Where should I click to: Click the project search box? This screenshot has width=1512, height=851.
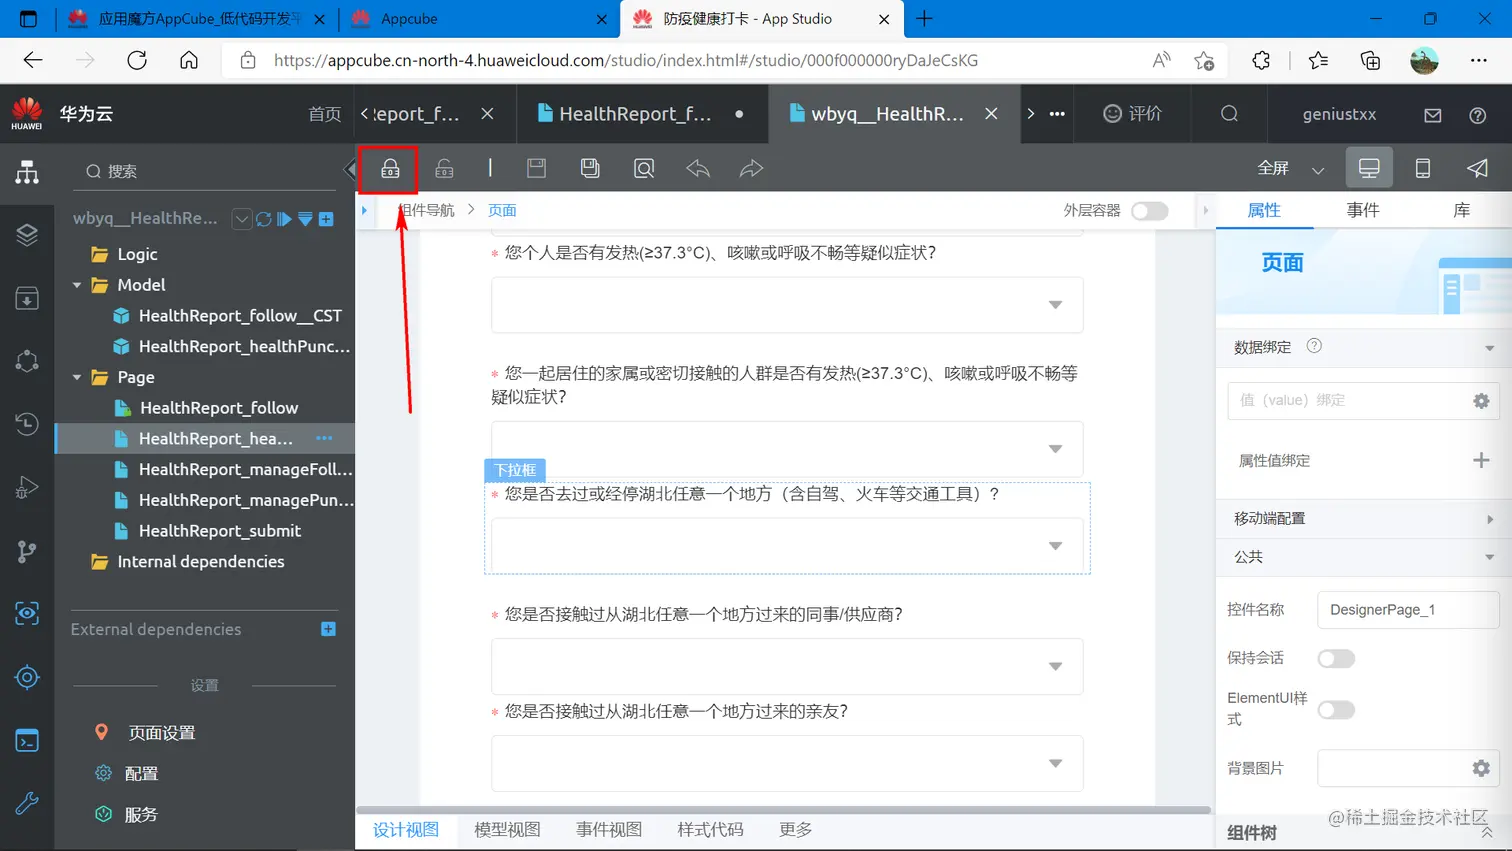pos(205,171)
